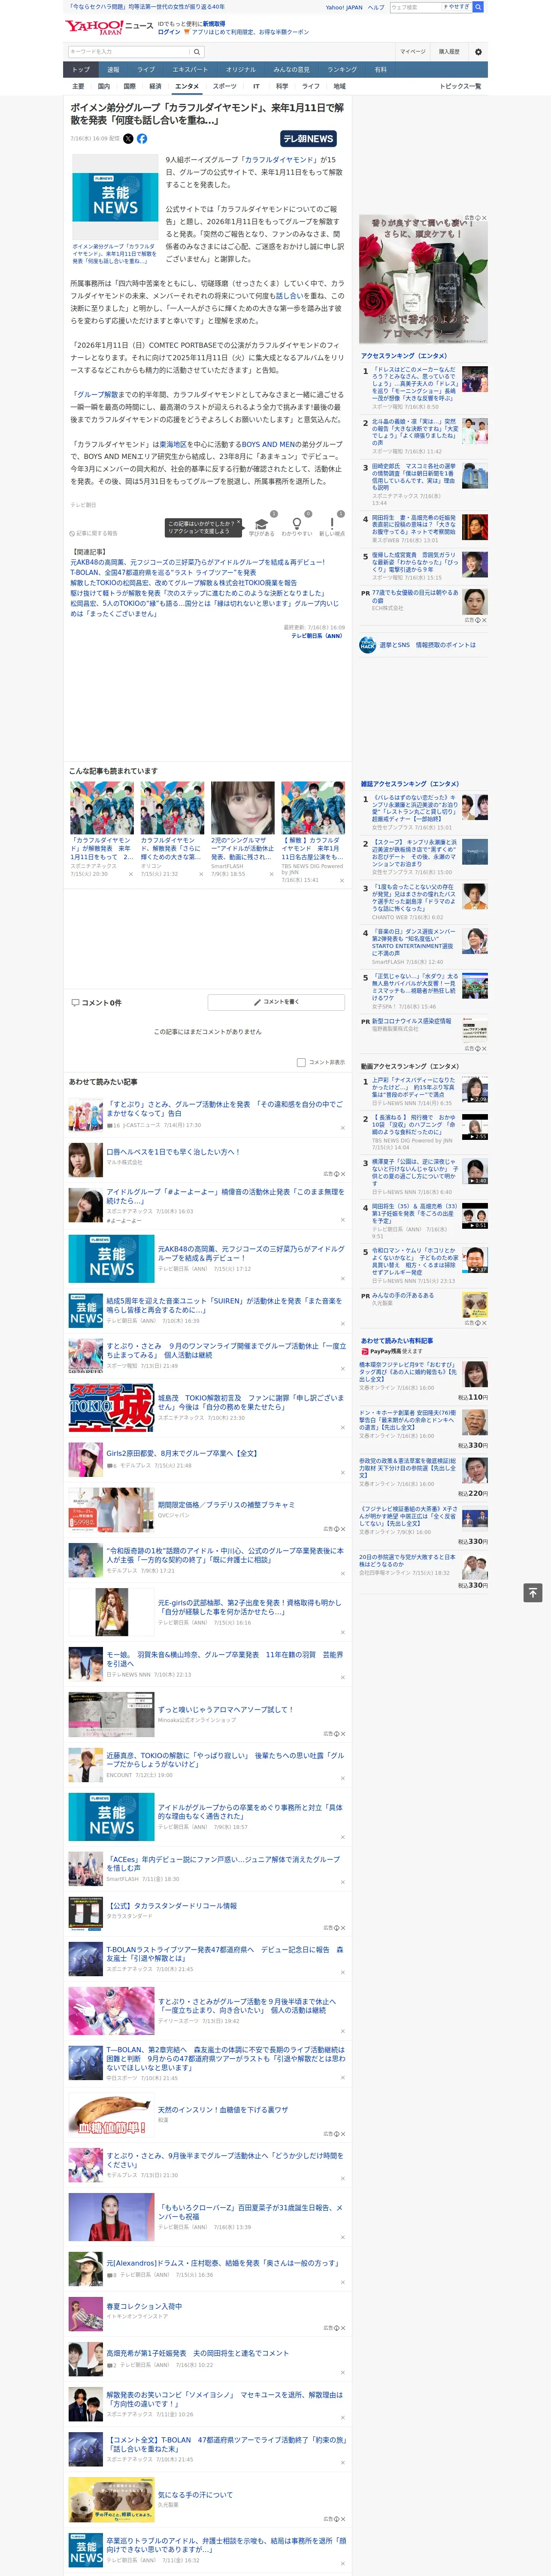
Task: Select the トップ navigation tab
Action: [x=81, y=70]
